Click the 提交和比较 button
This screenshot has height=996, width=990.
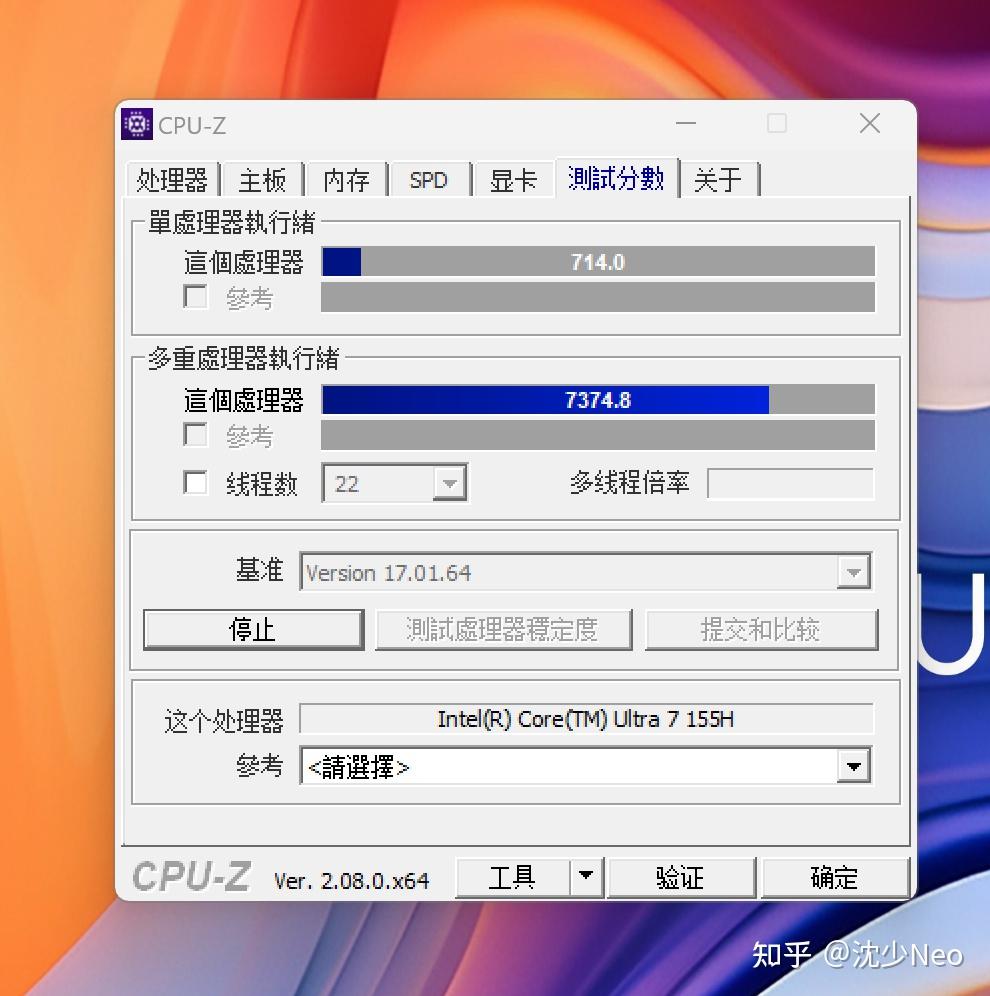click(x=761, y=629)
